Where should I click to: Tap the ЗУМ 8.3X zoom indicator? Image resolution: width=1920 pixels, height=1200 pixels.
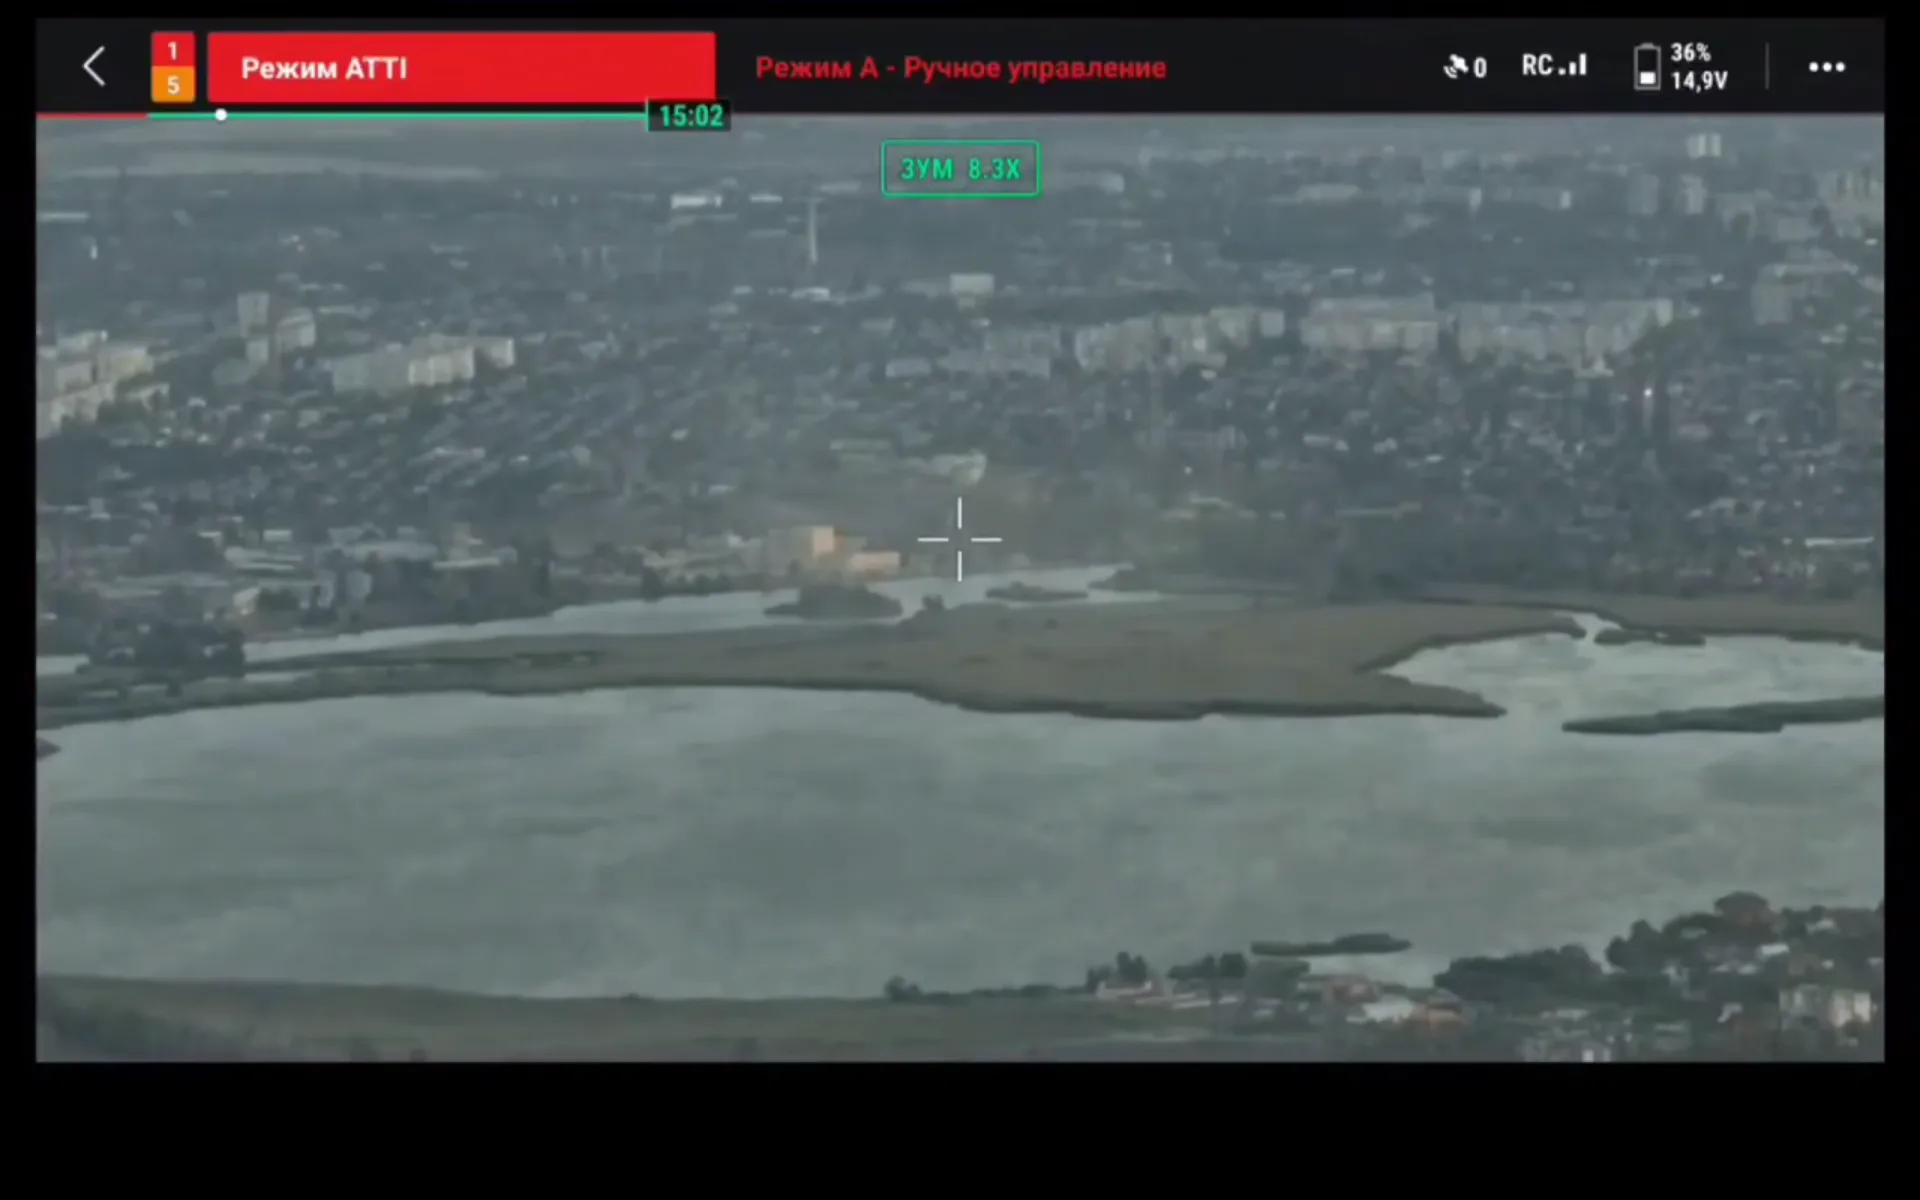coord(960,168)
